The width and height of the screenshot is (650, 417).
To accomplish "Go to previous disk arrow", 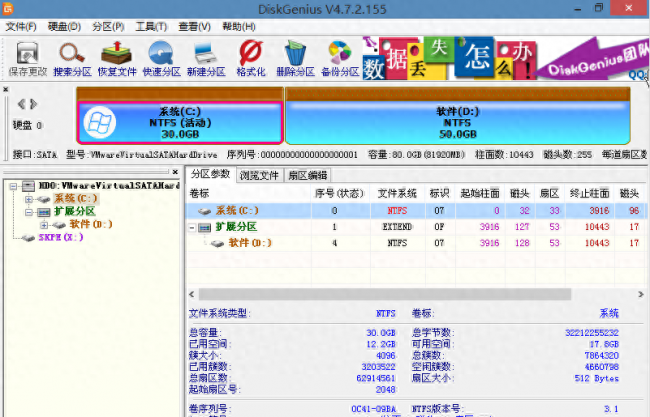I will (x=21, y=104).
